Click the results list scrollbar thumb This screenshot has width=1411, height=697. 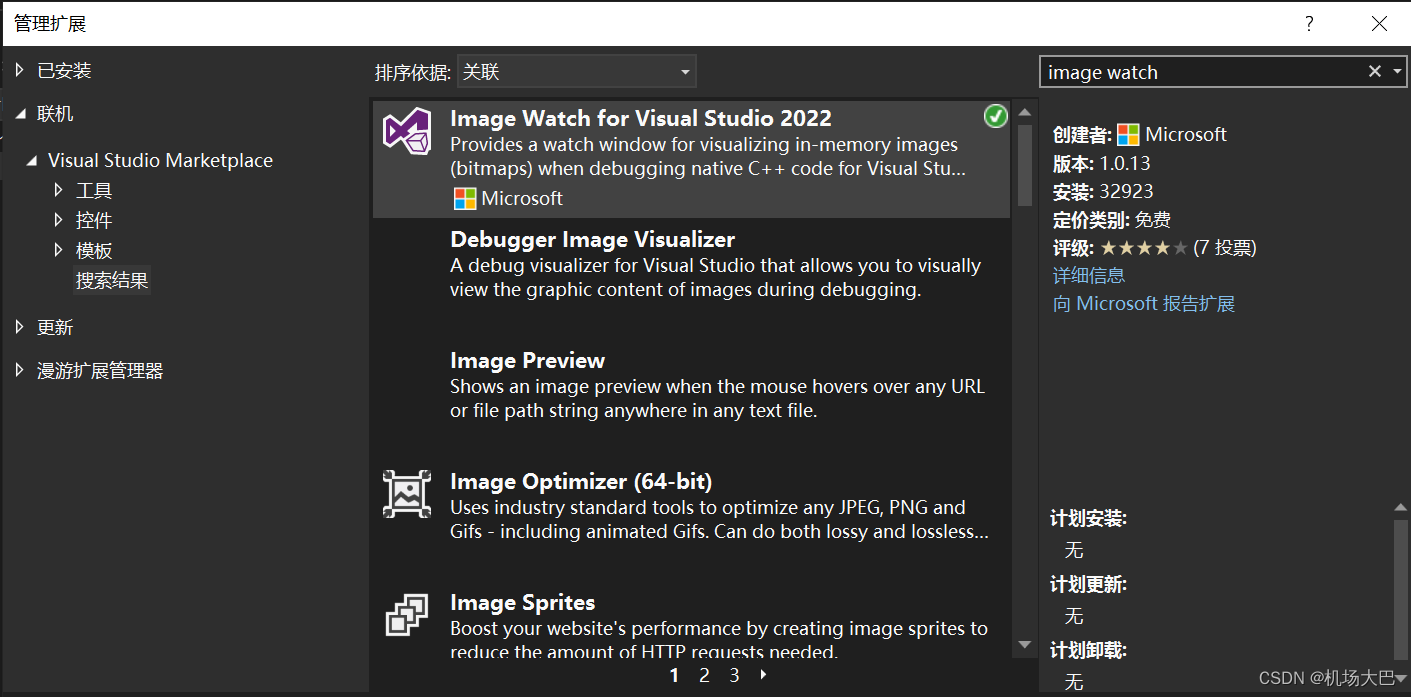click(1024, 164)
